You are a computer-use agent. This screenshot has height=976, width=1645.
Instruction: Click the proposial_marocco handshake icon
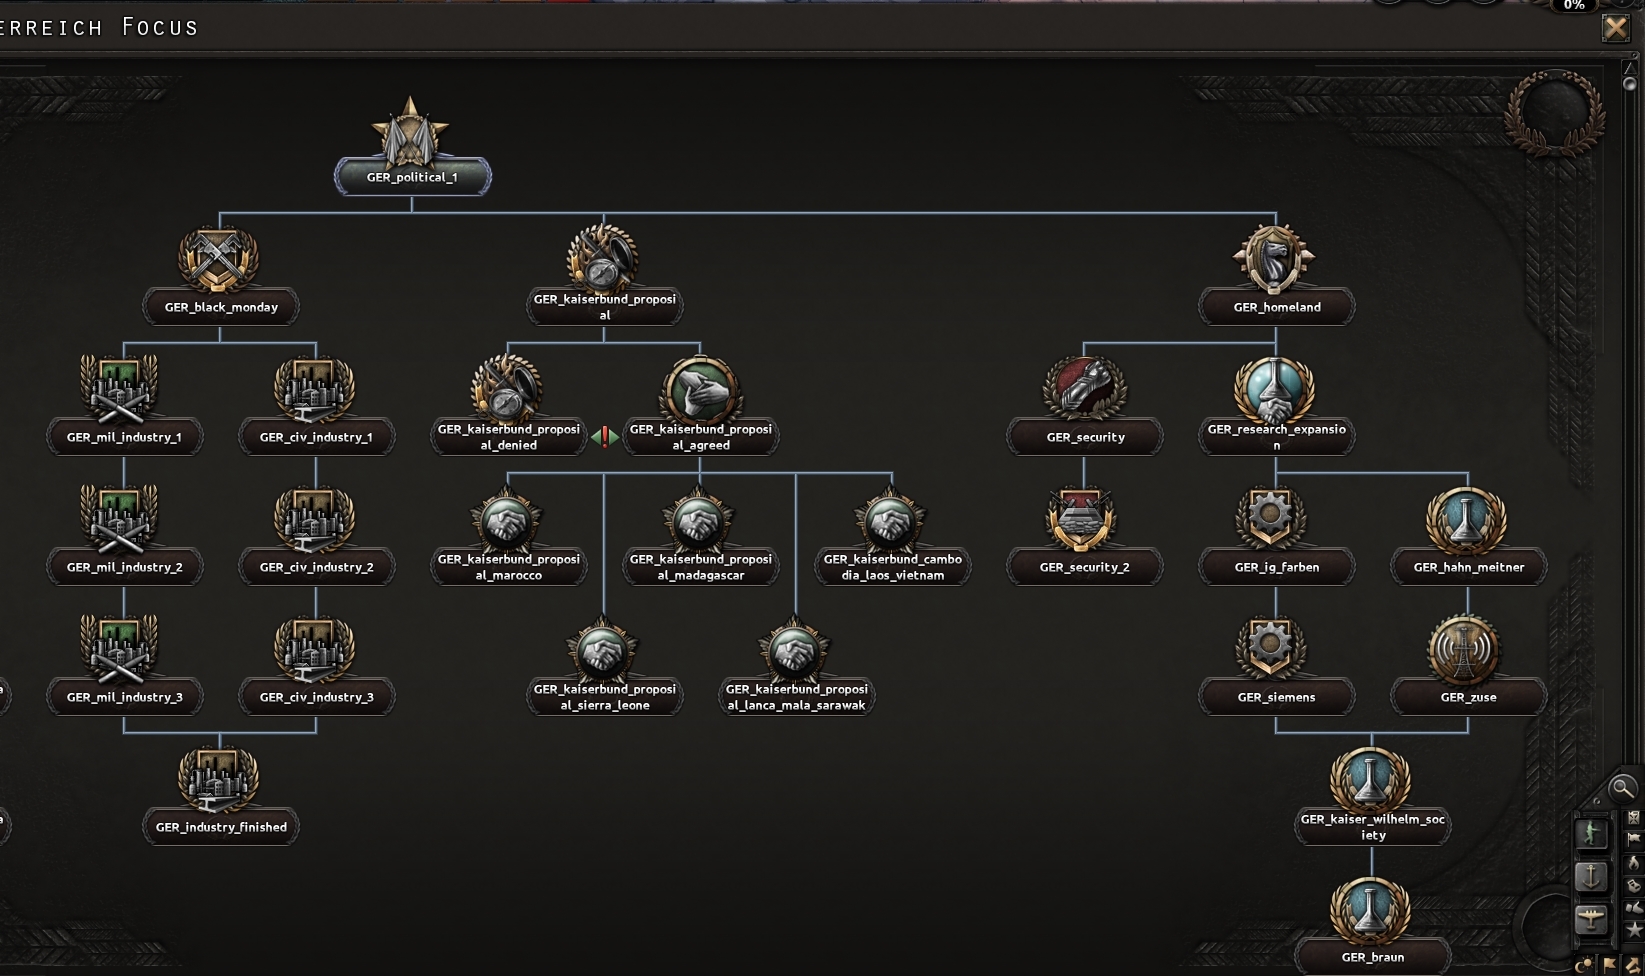point(506,520)
